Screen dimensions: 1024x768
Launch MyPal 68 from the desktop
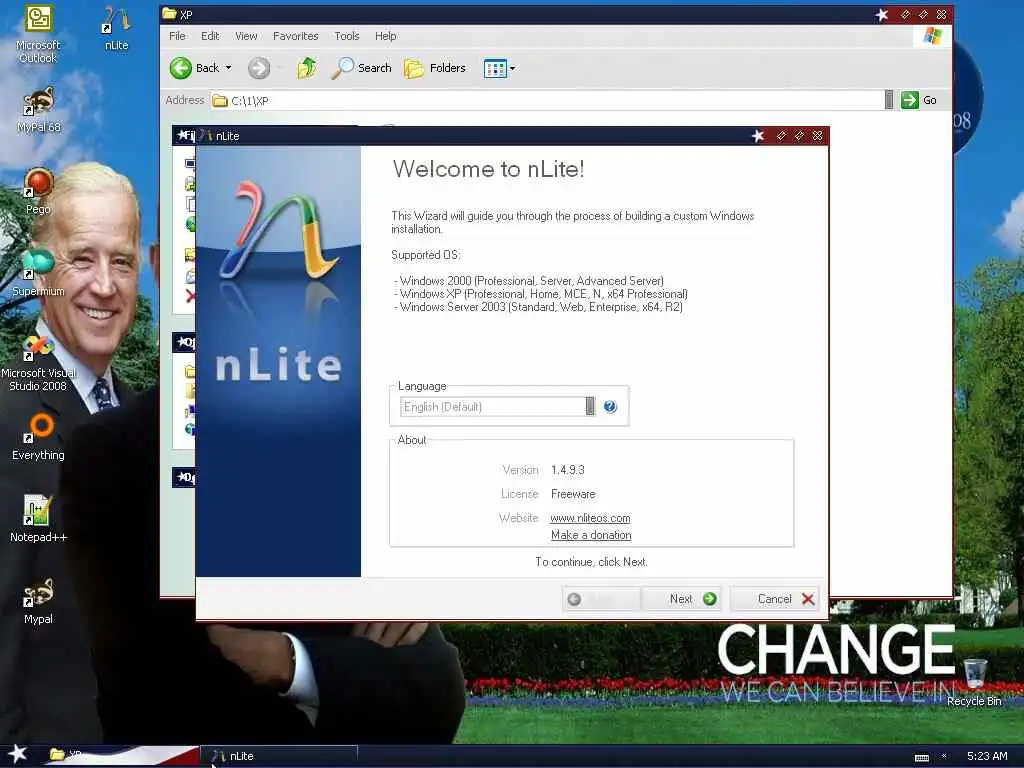[38, 109]
